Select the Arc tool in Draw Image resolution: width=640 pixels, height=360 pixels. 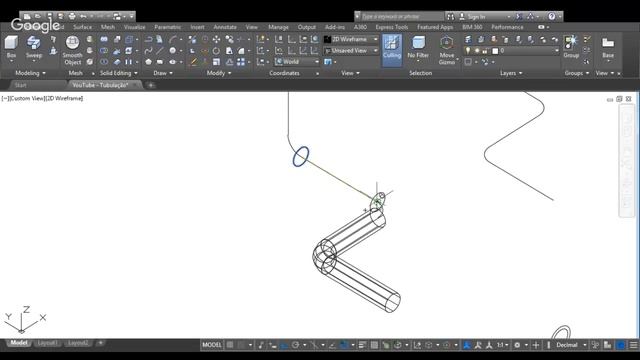pyautogui.click(x=173, y=39)
